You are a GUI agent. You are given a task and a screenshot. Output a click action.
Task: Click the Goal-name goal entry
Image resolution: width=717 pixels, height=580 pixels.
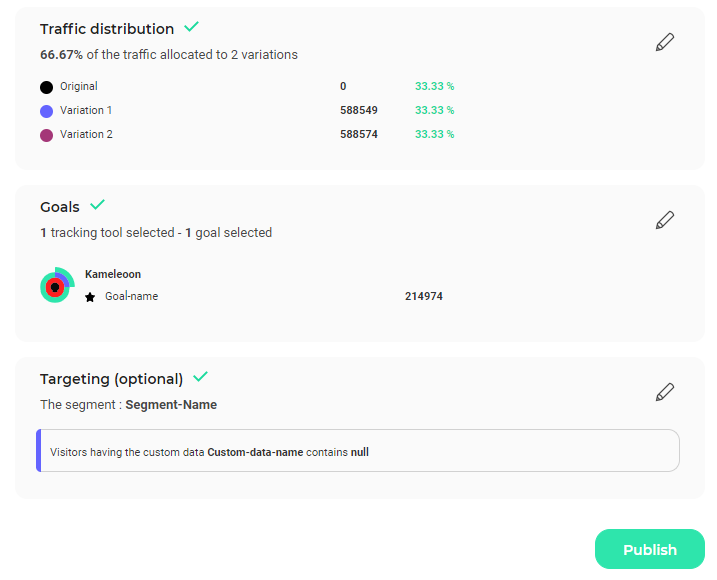click(132, 296)
